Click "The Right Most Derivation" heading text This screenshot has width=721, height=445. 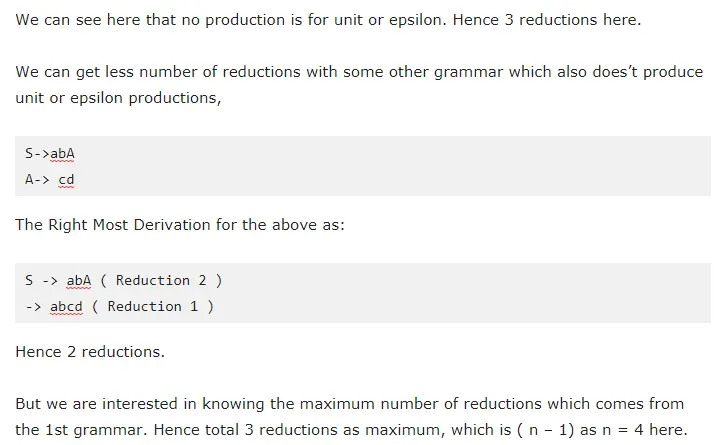[112, 224]
